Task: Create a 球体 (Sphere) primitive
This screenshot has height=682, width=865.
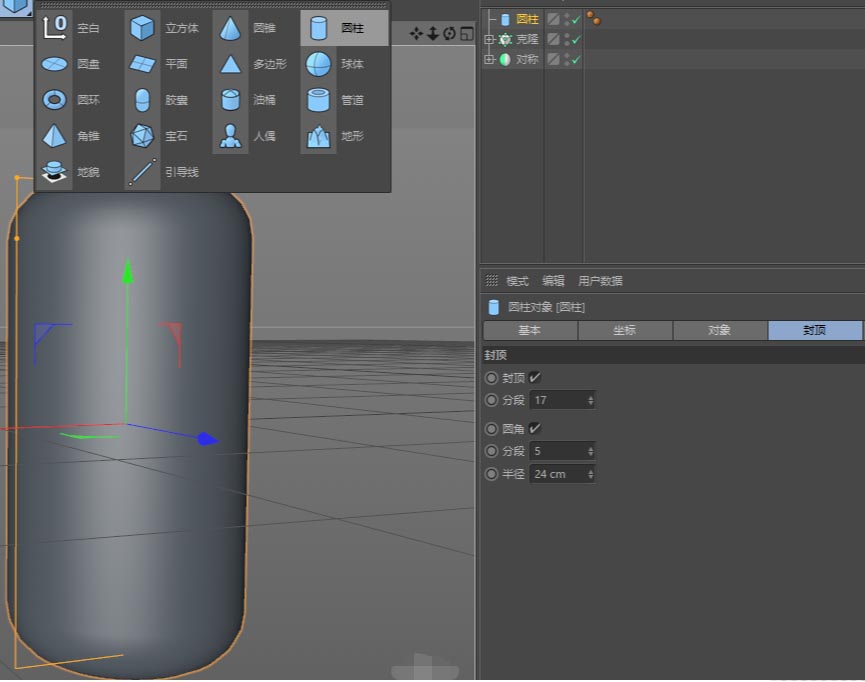Action: click(318, 63)
